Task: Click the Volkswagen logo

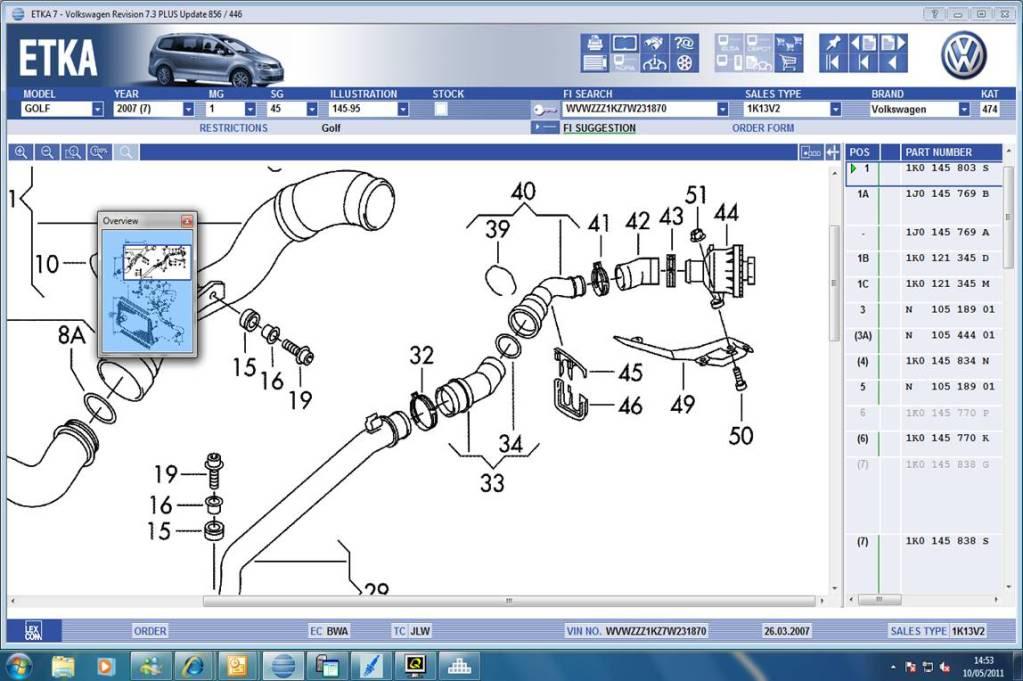Action: (x=964, y=55)
